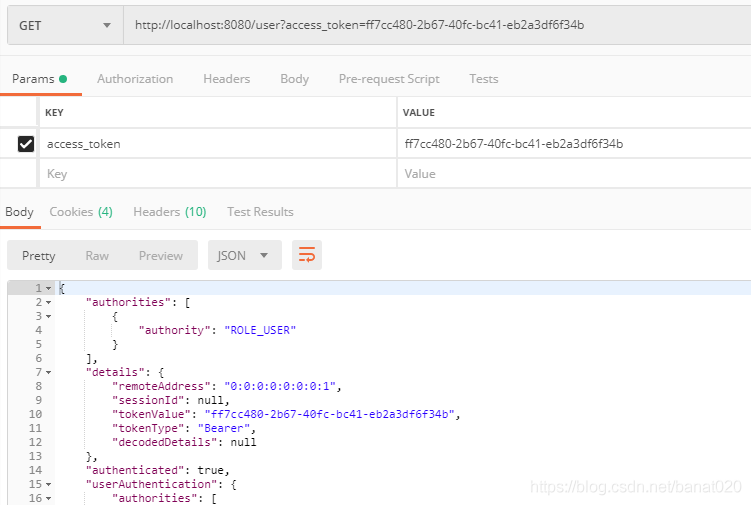Go to the Tests tab

483,79
